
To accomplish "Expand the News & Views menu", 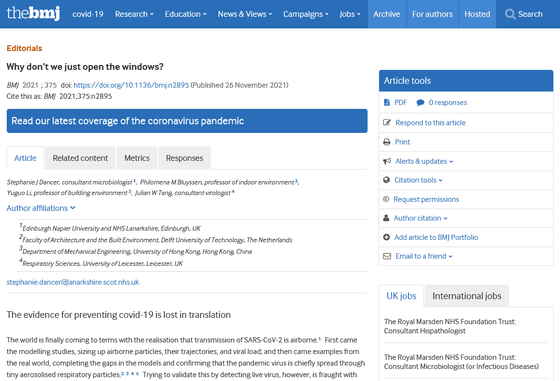I will [245, 14].
